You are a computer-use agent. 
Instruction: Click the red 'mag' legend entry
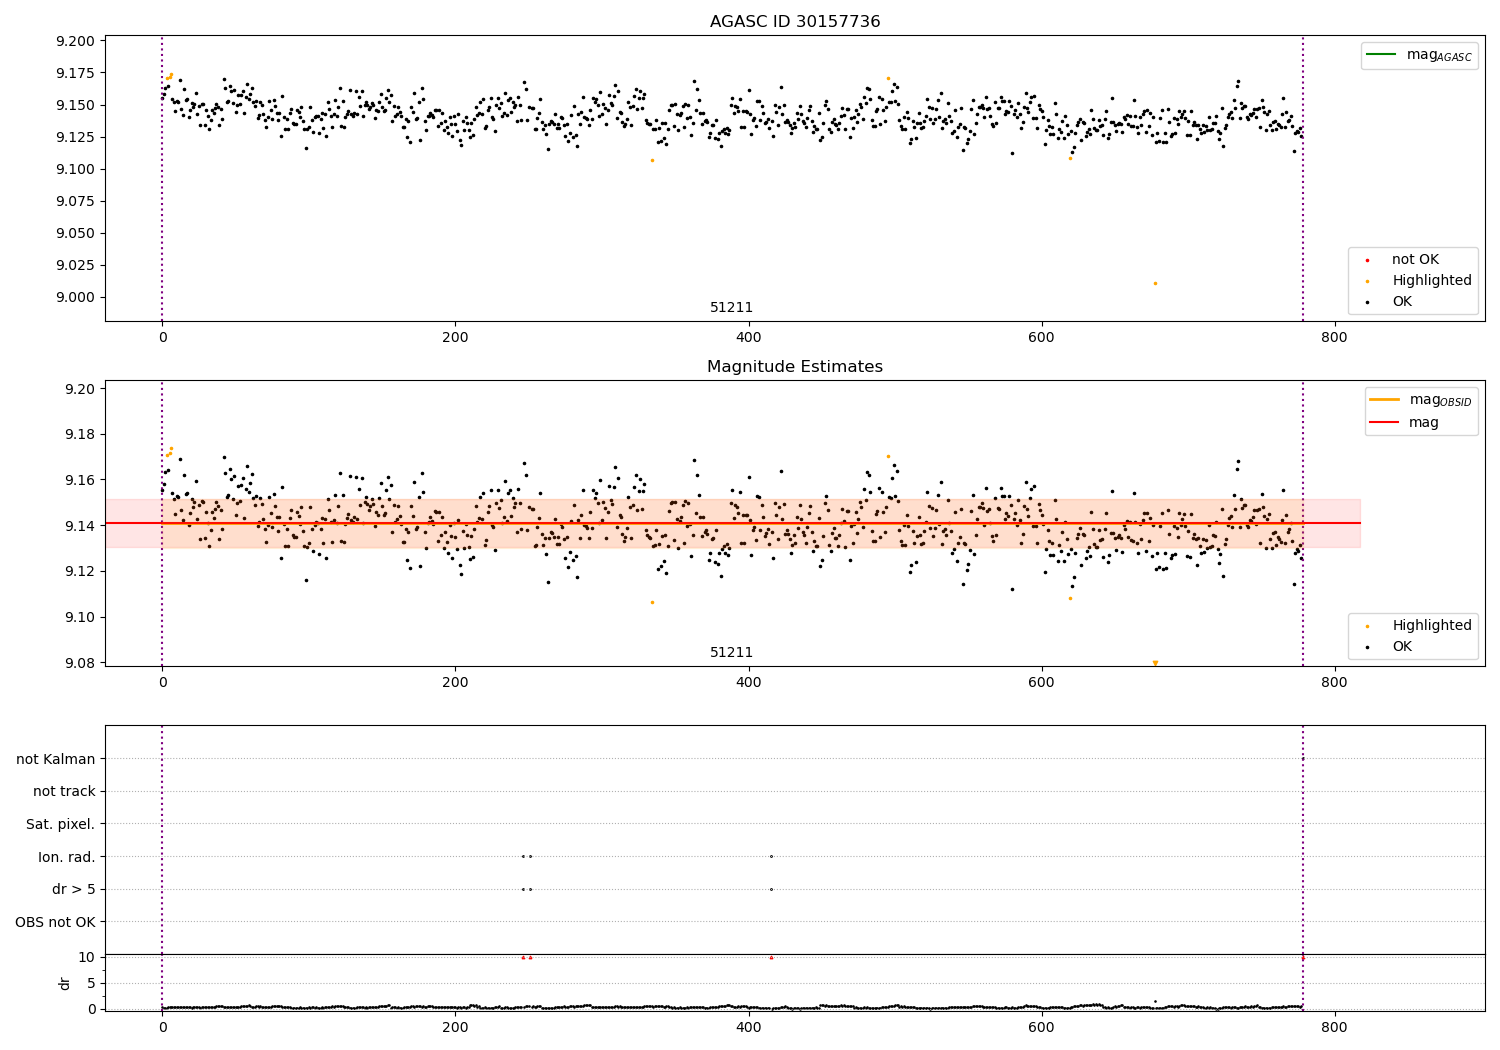click(1403, 422)
